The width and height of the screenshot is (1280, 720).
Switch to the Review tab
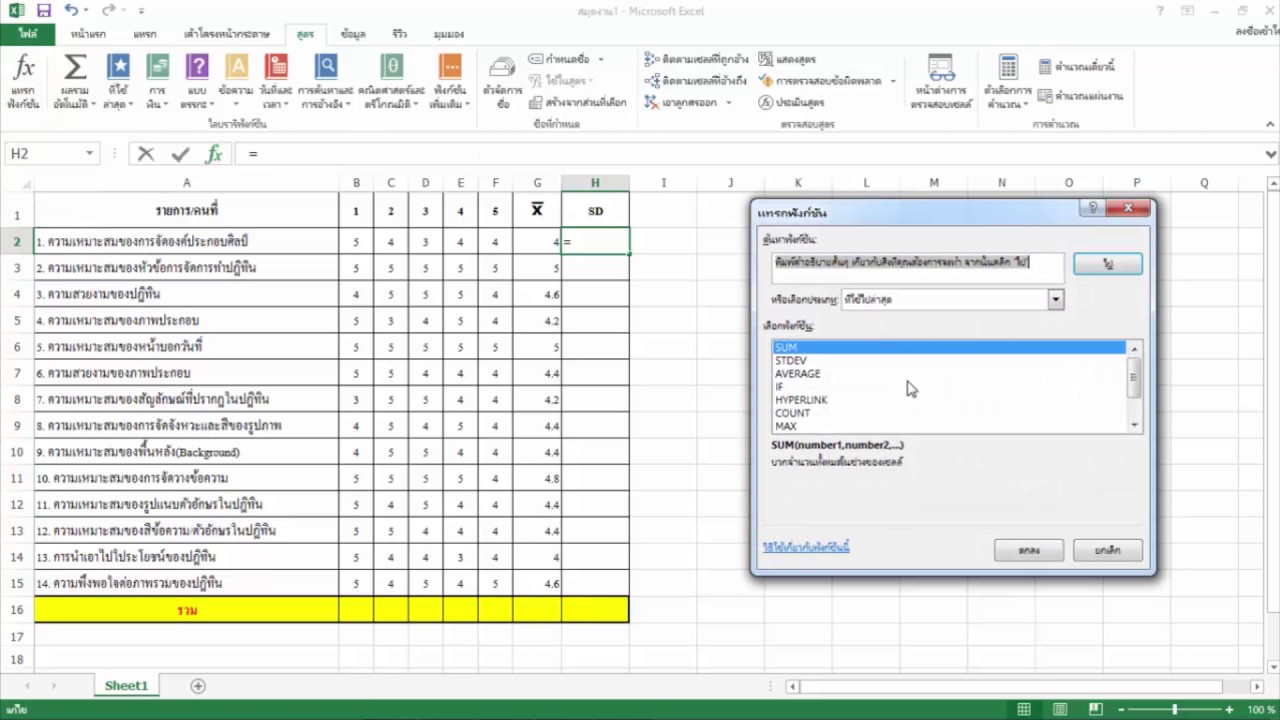[400, 34]
